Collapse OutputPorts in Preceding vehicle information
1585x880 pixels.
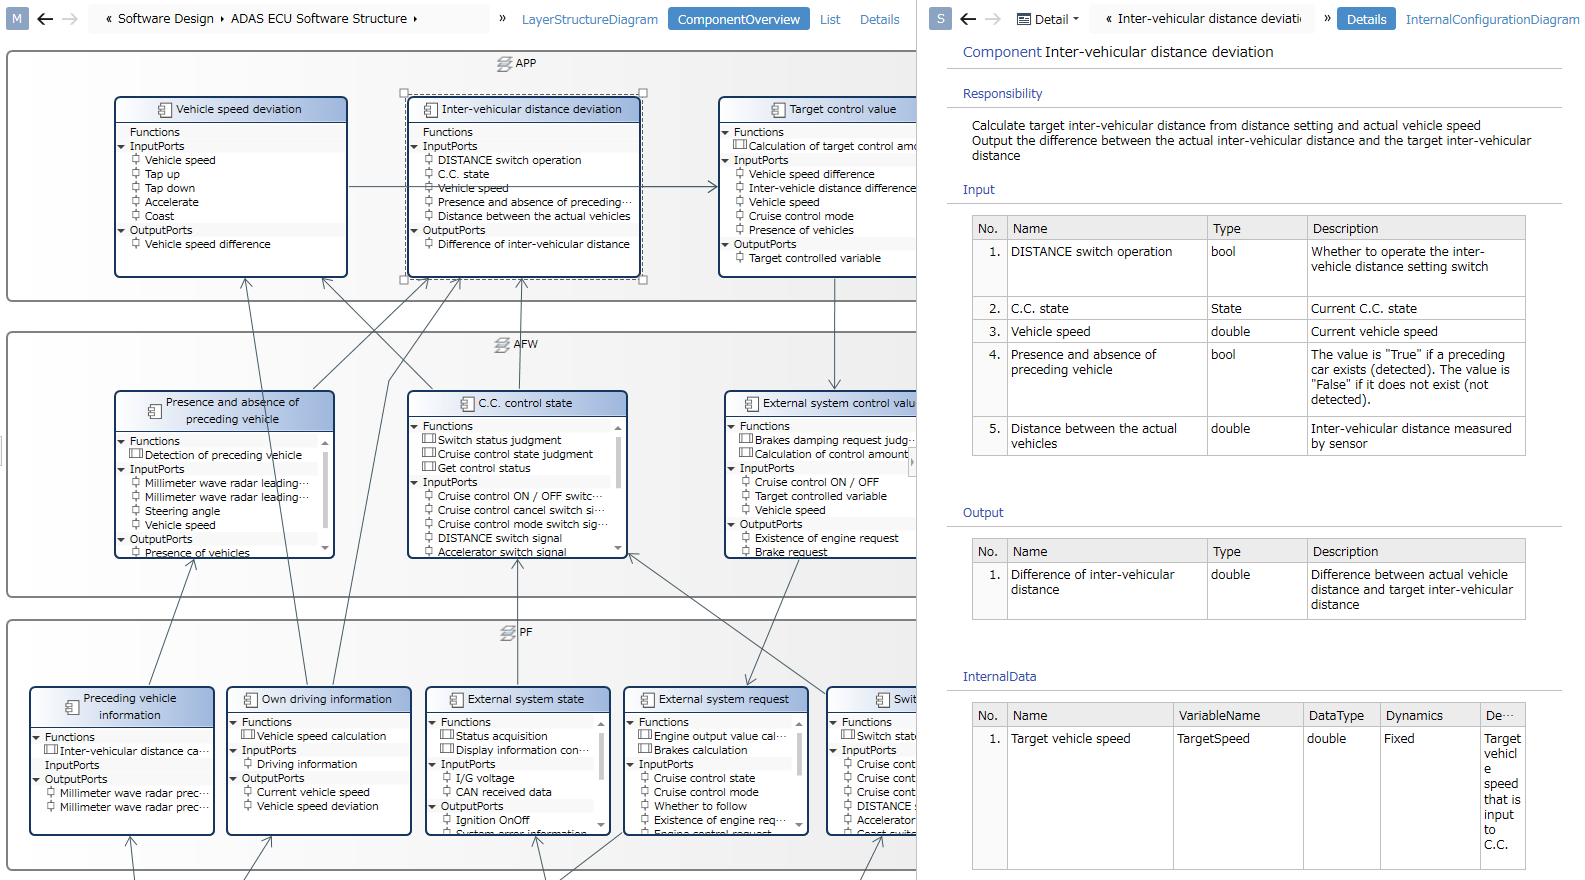point(36,779)
